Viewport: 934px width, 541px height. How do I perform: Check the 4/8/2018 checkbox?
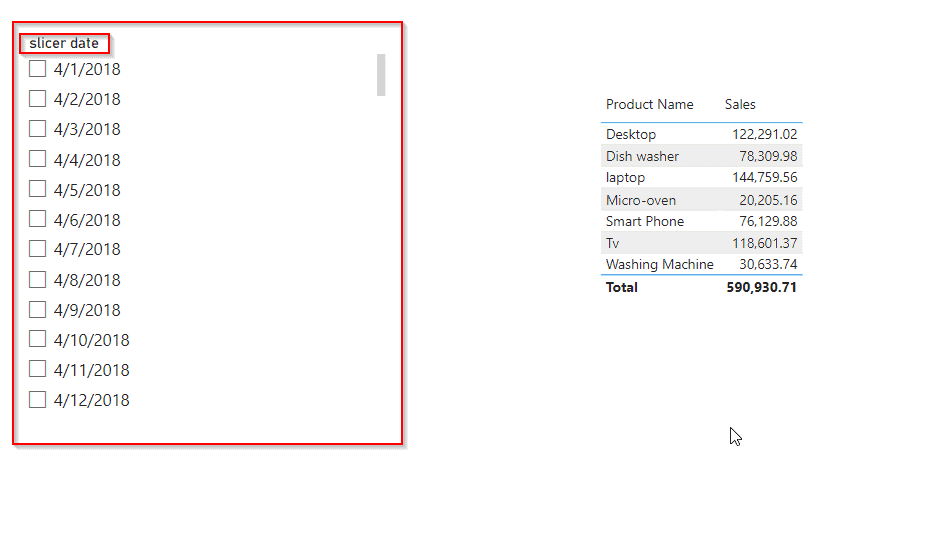(x=38, y=279)
